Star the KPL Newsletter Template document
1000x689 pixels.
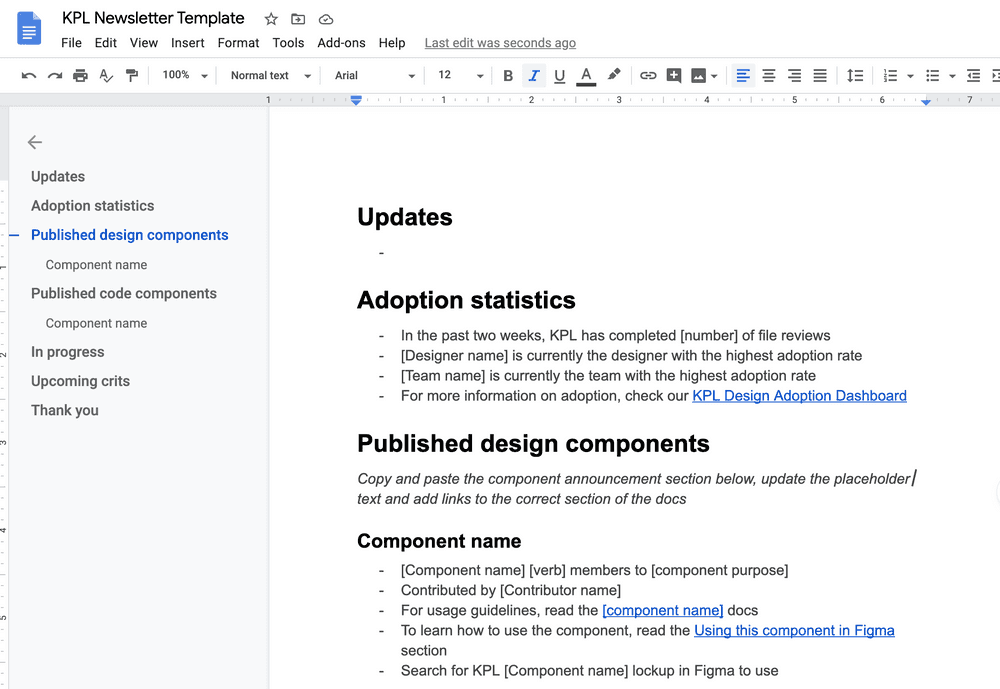[270, 18]
